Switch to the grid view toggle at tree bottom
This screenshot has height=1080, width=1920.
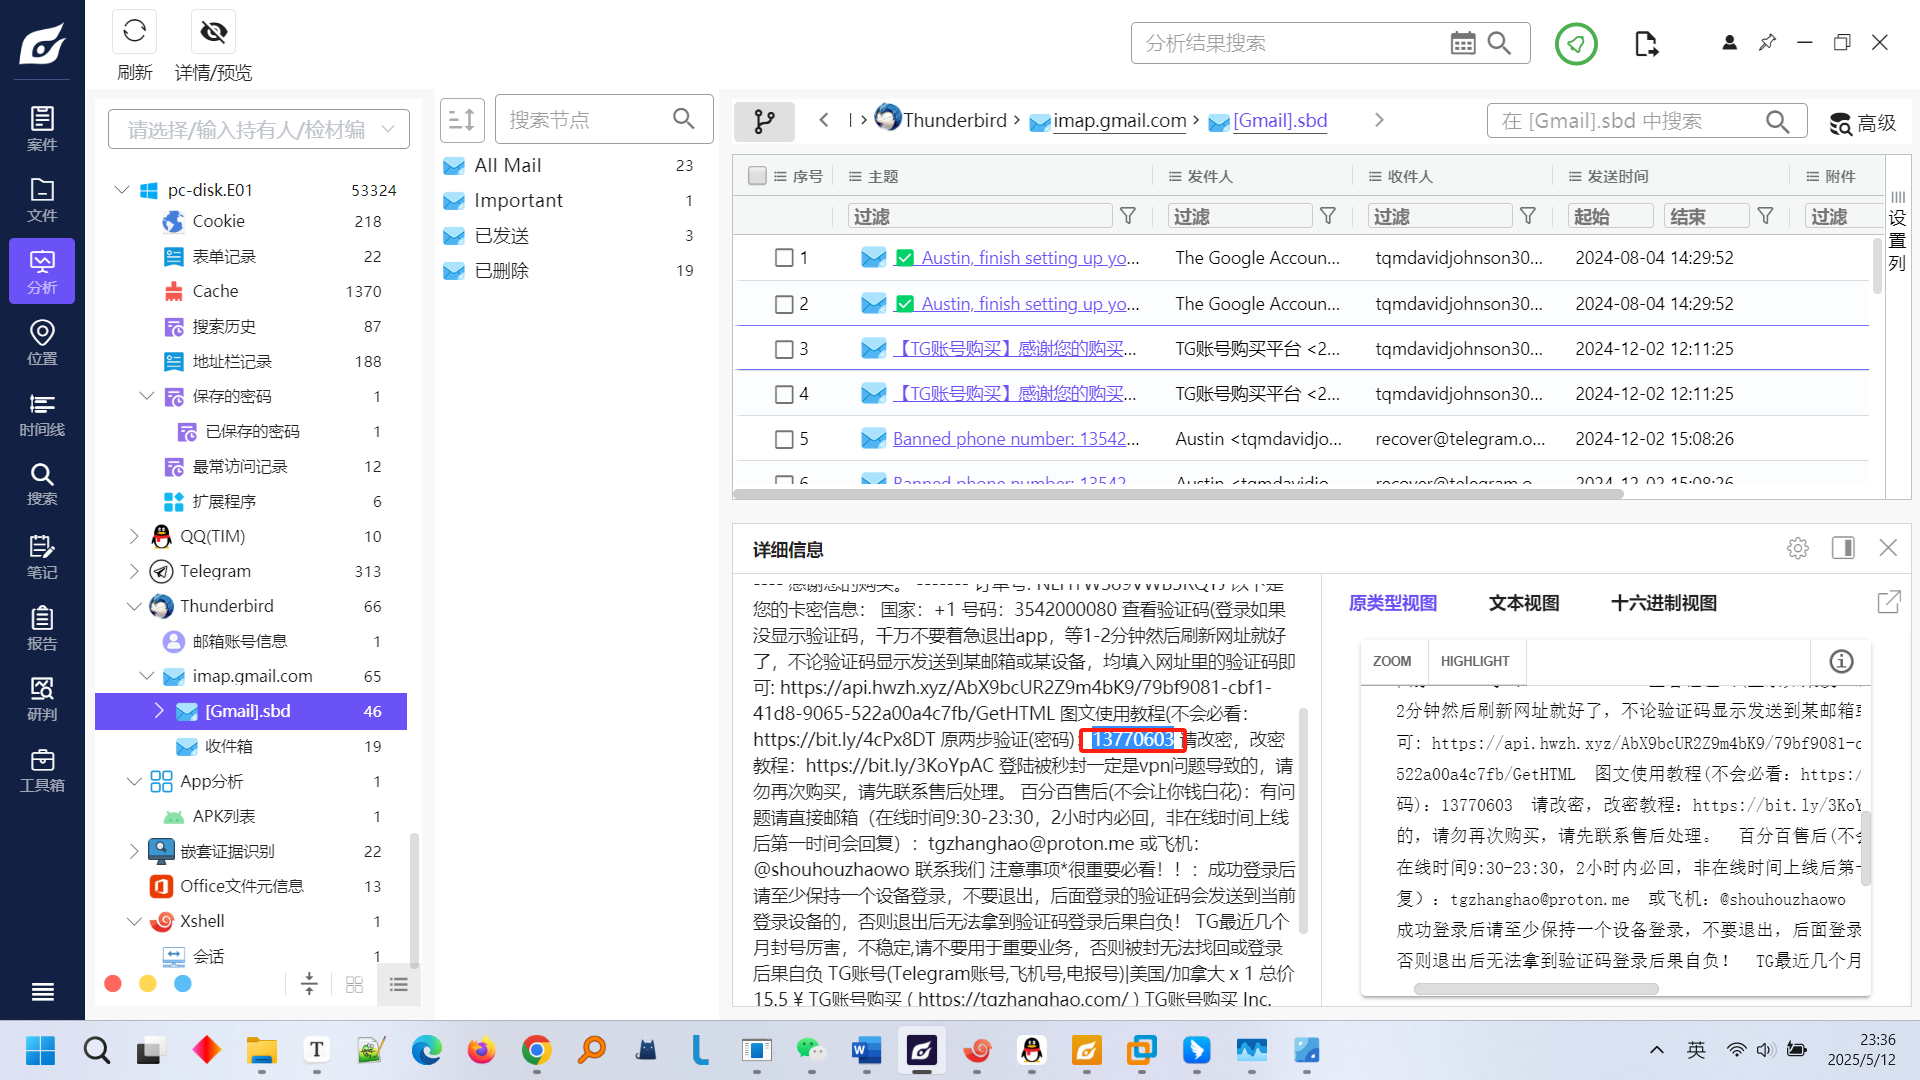(354, 985)
